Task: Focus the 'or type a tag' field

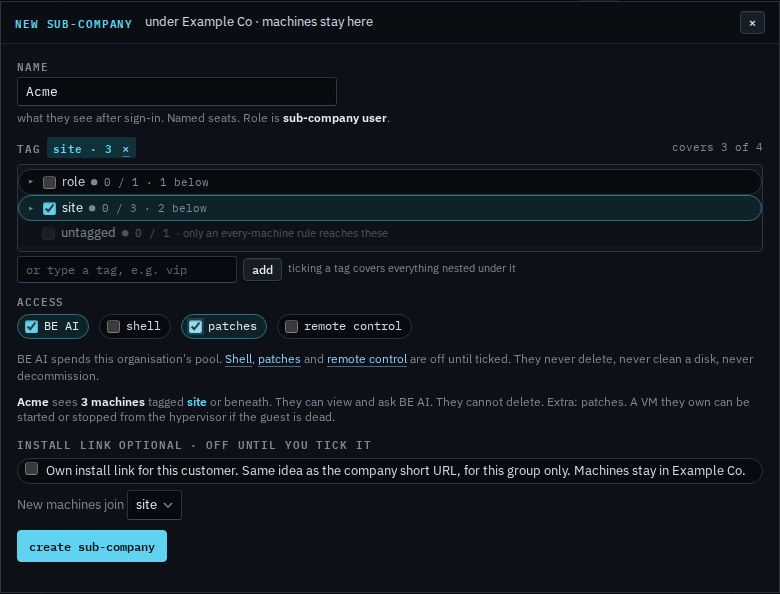Action: [x=127, y=270]
